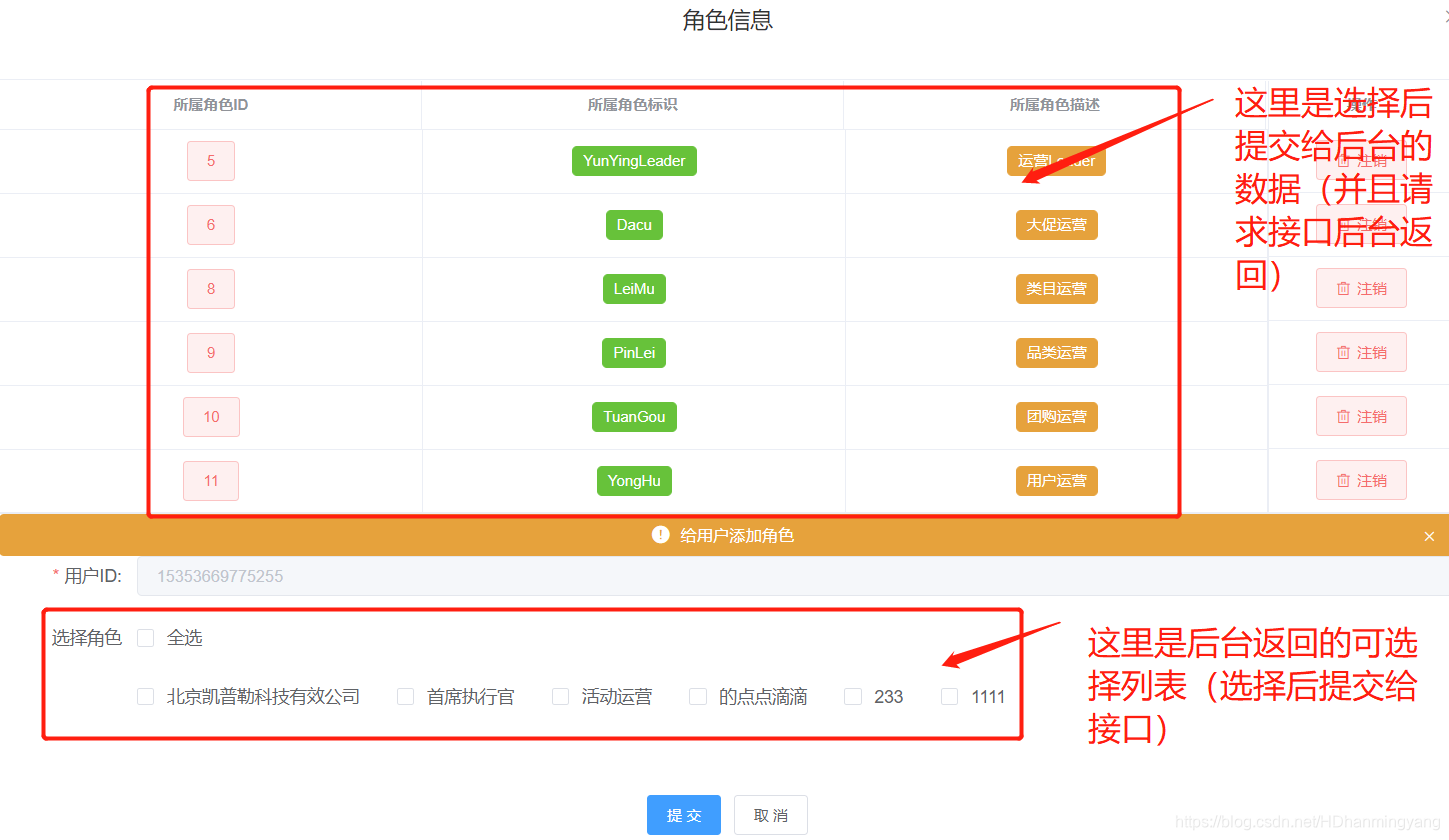Click the orange 大促运营 description tag

(x=1057, y=225)
